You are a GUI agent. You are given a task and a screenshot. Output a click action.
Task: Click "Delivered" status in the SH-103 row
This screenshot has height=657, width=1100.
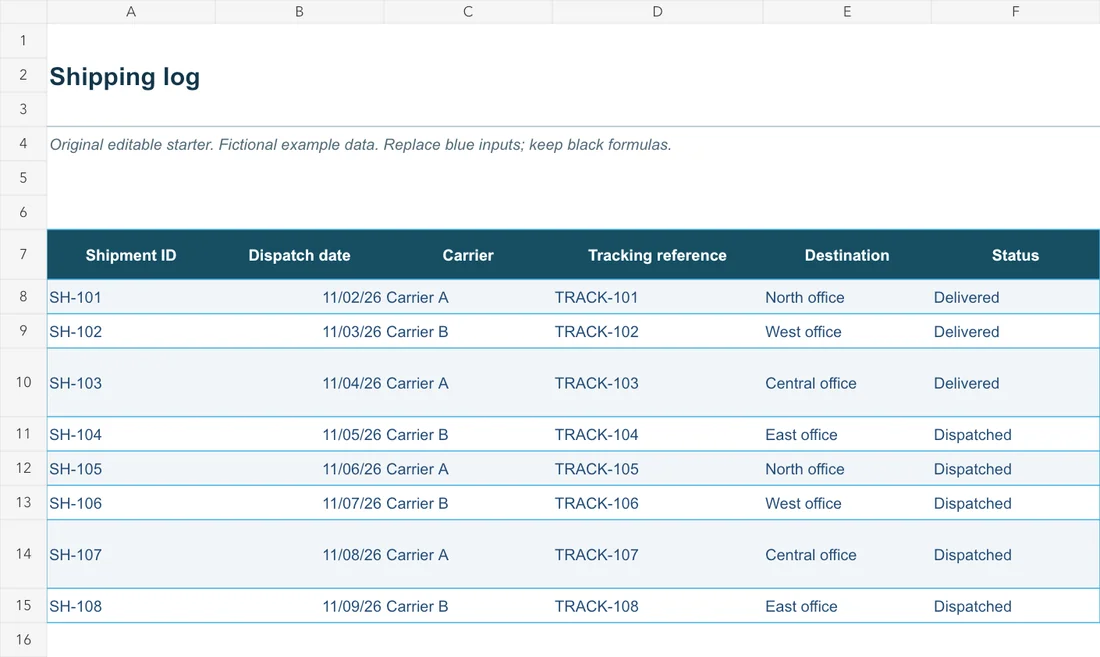click(966, 384)
